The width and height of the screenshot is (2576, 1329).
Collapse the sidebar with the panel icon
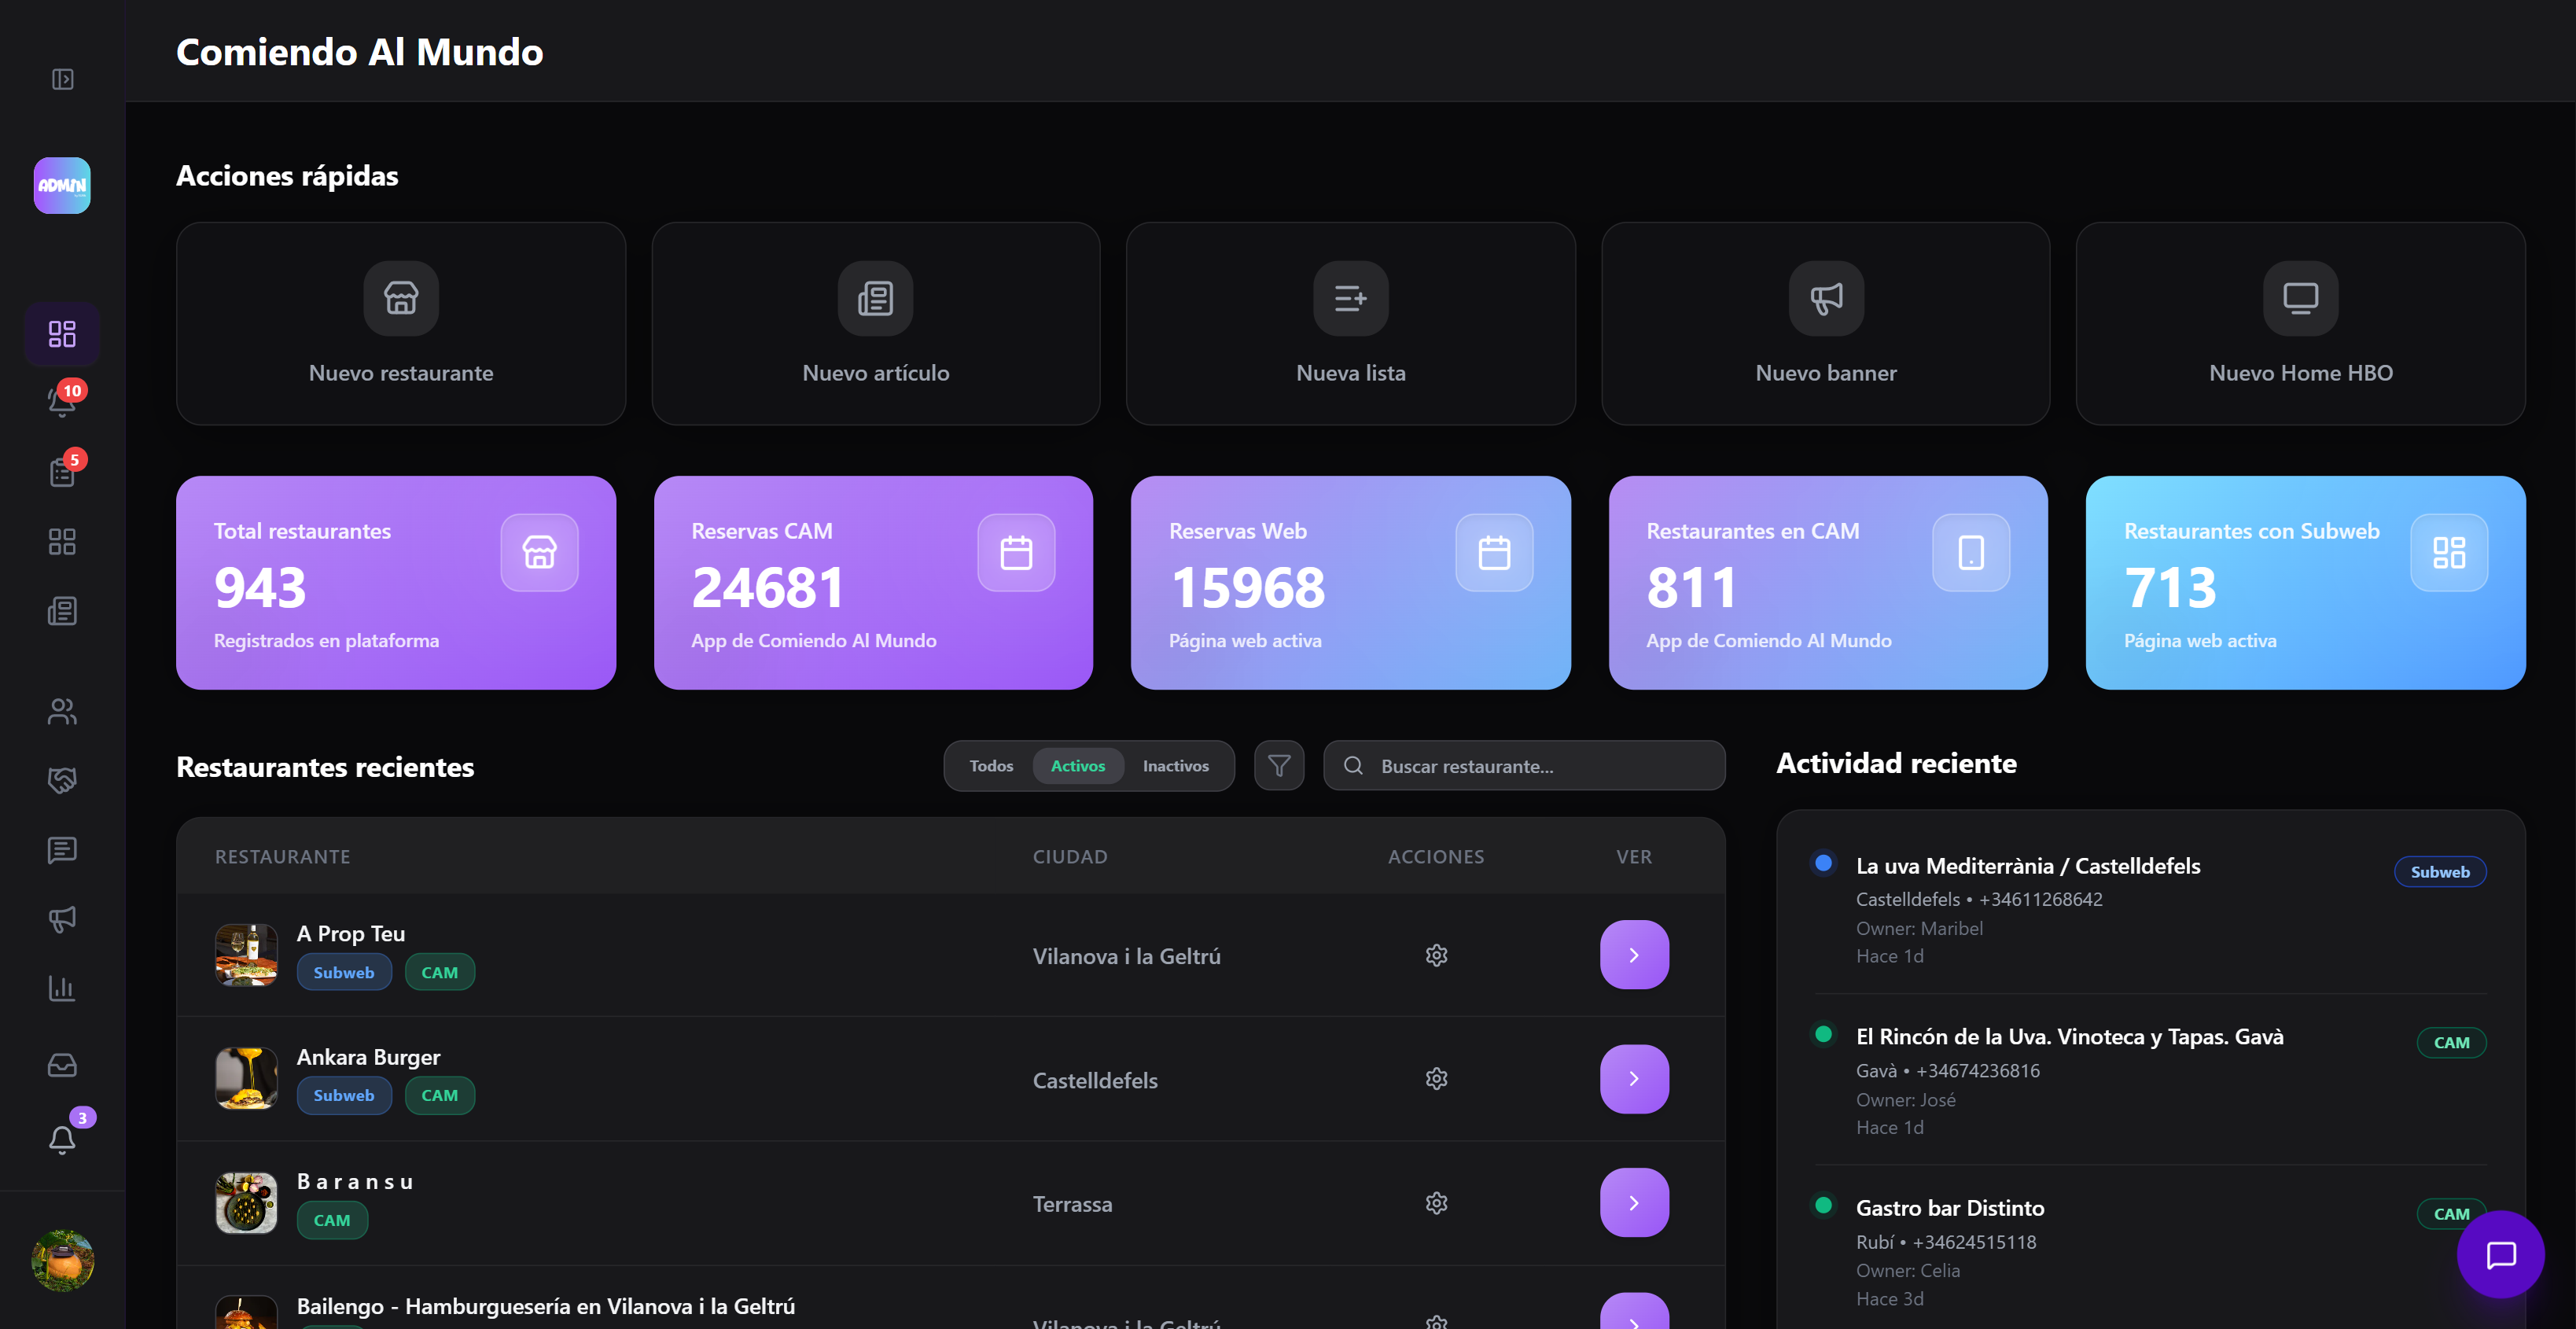click(x=62, y=79)
